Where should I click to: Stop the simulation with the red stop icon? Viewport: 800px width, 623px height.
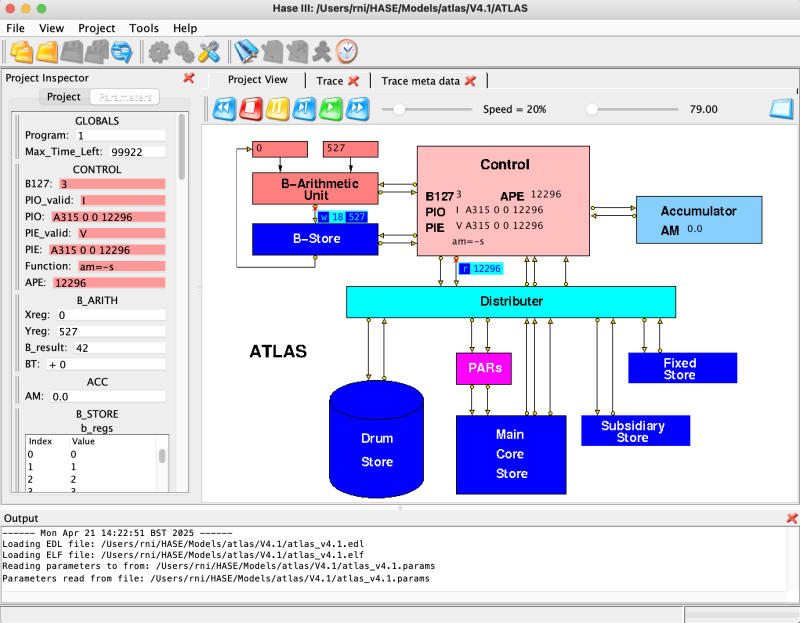(x=251, y=109)
